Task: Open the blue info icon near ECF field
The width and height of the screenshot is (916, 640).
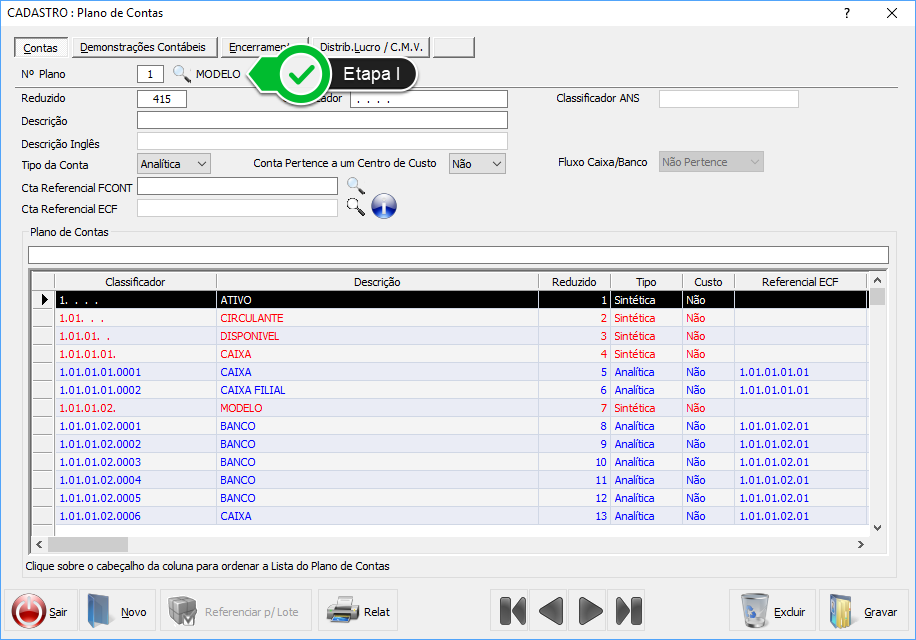Action: tap(384, 207)
